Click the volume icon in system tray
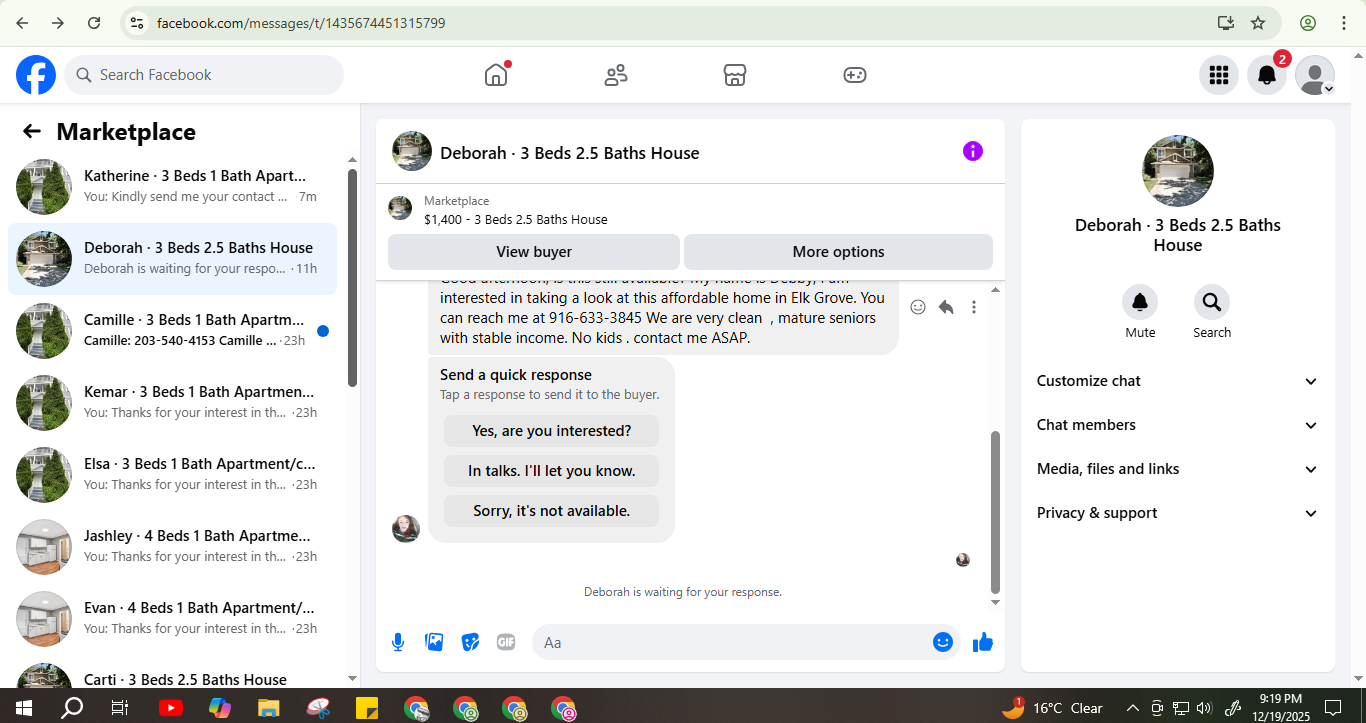The width and height of the screenshot is (1366, 723). click(x=1203, y=708)
